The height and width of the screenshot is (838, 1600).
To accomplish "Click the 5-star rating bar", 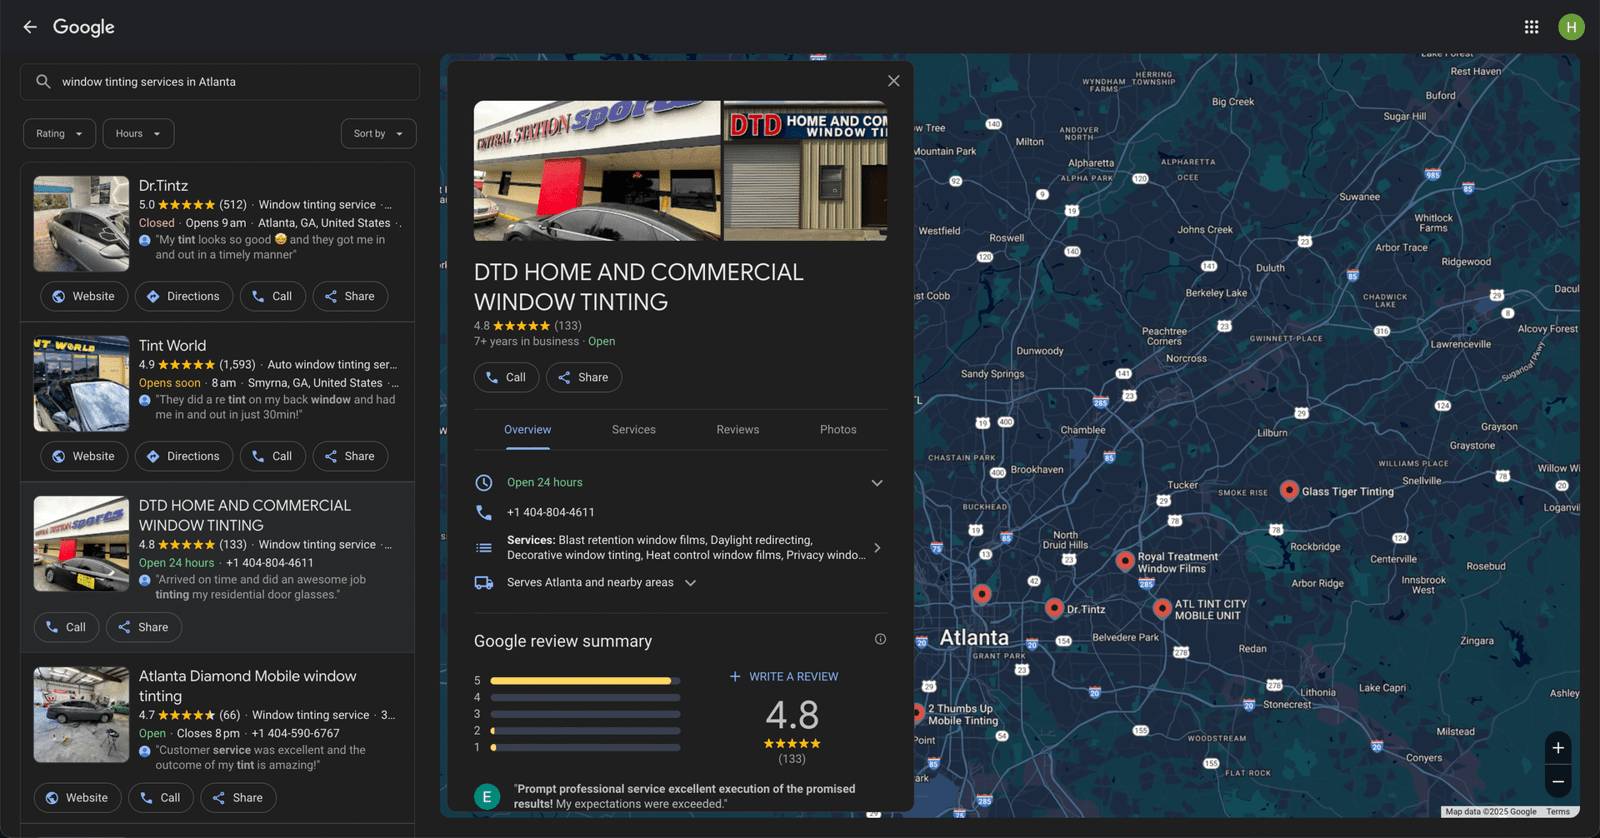I will click(x=585, y=681).
